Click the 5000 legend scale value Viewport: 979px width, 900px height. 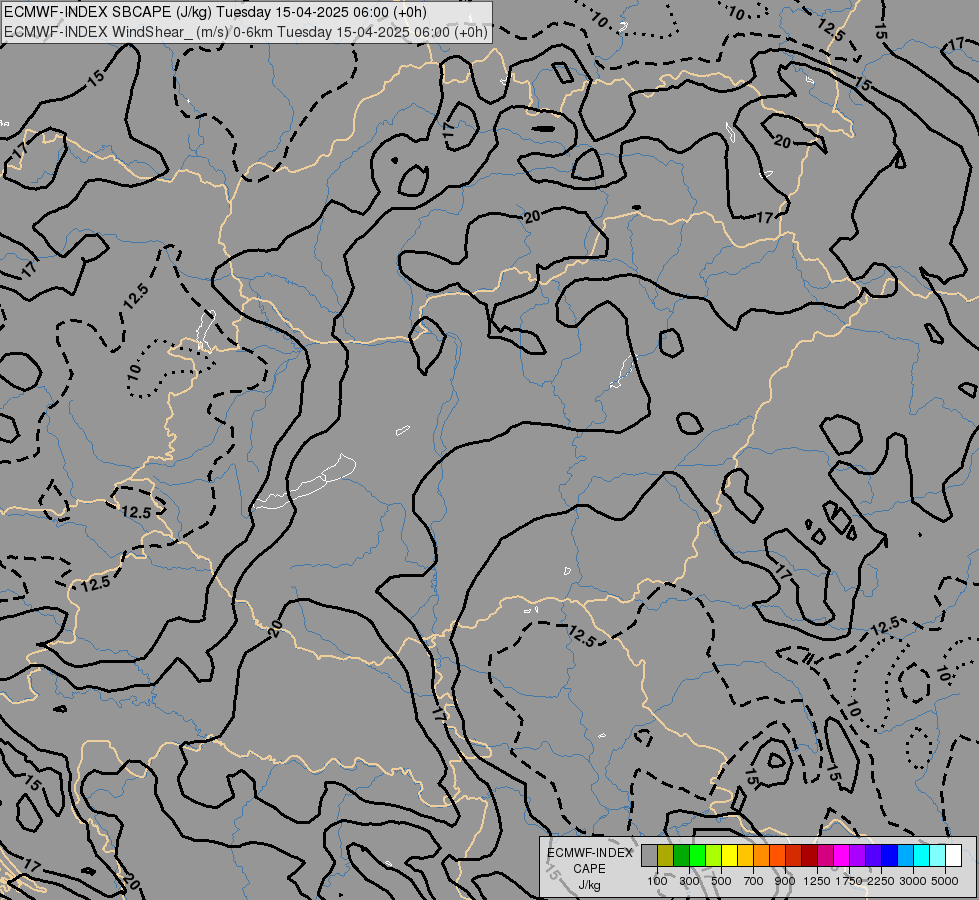click(x=945, y=881)
